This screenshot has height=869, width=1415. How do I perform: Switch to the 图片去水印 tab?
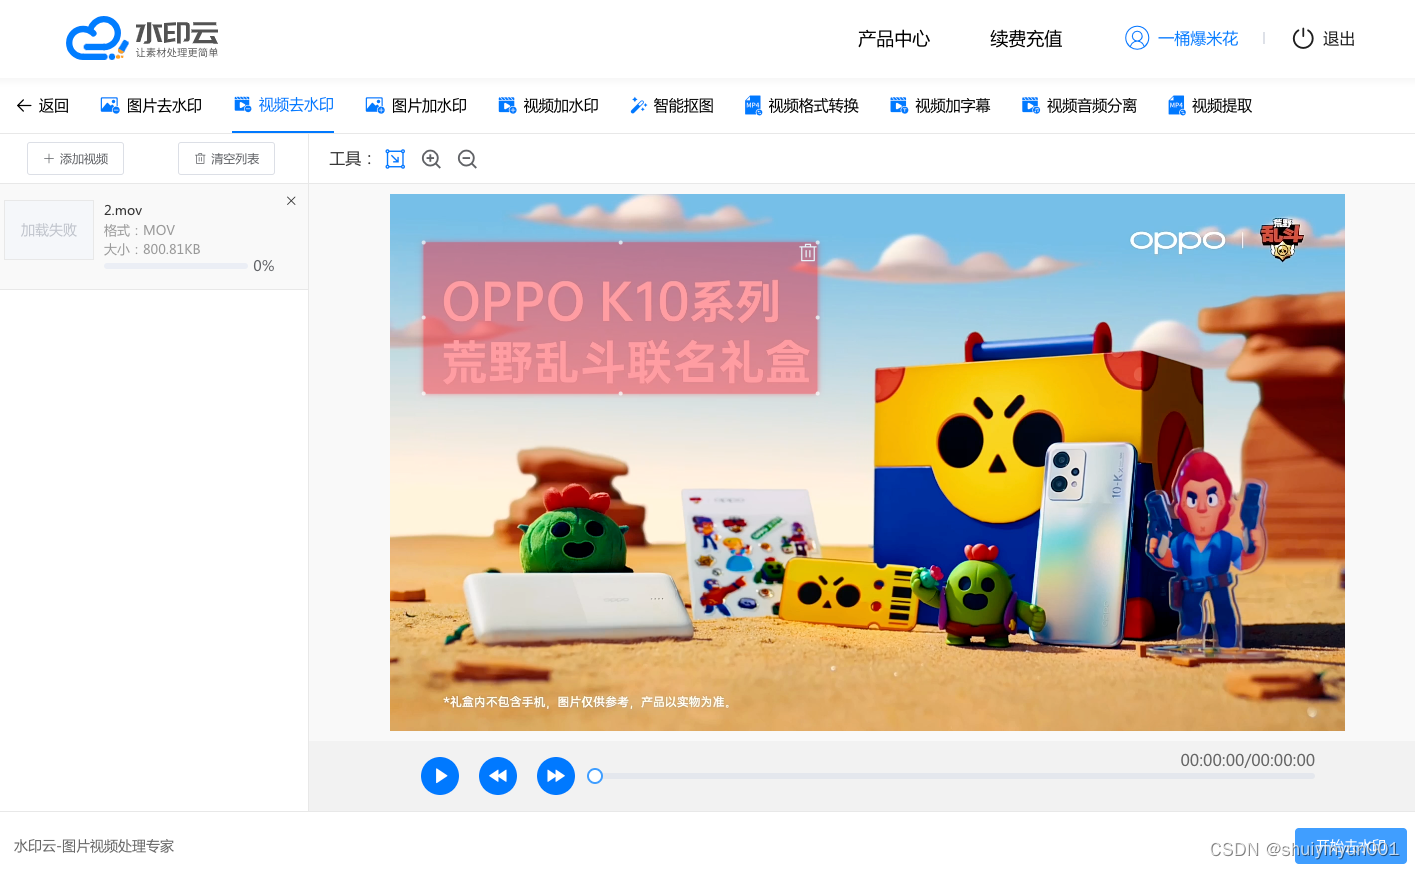point(151,106)
